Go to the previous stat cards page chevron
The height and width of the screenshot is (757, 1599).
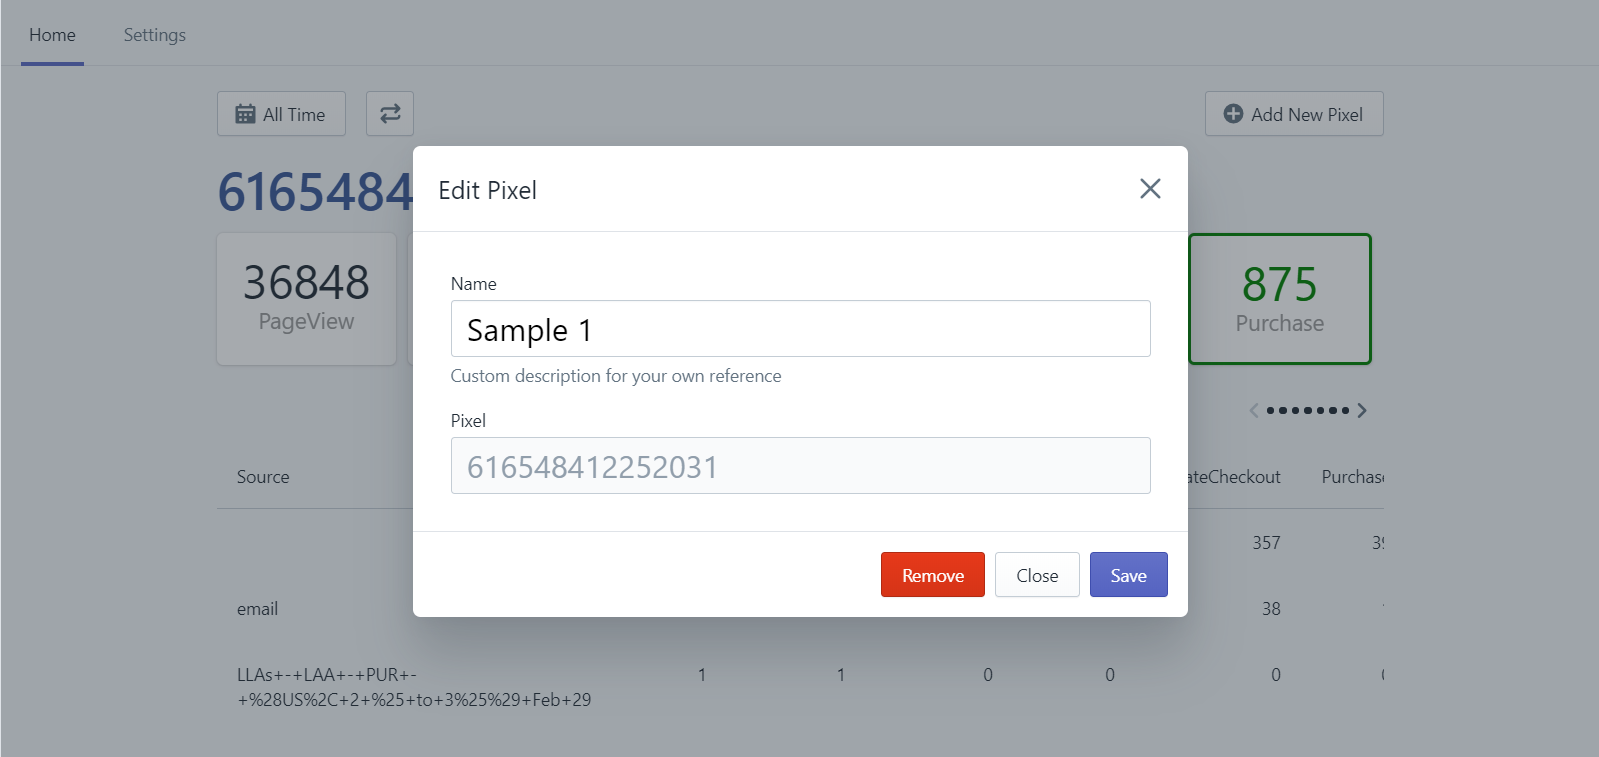(x=1254, y=410)
